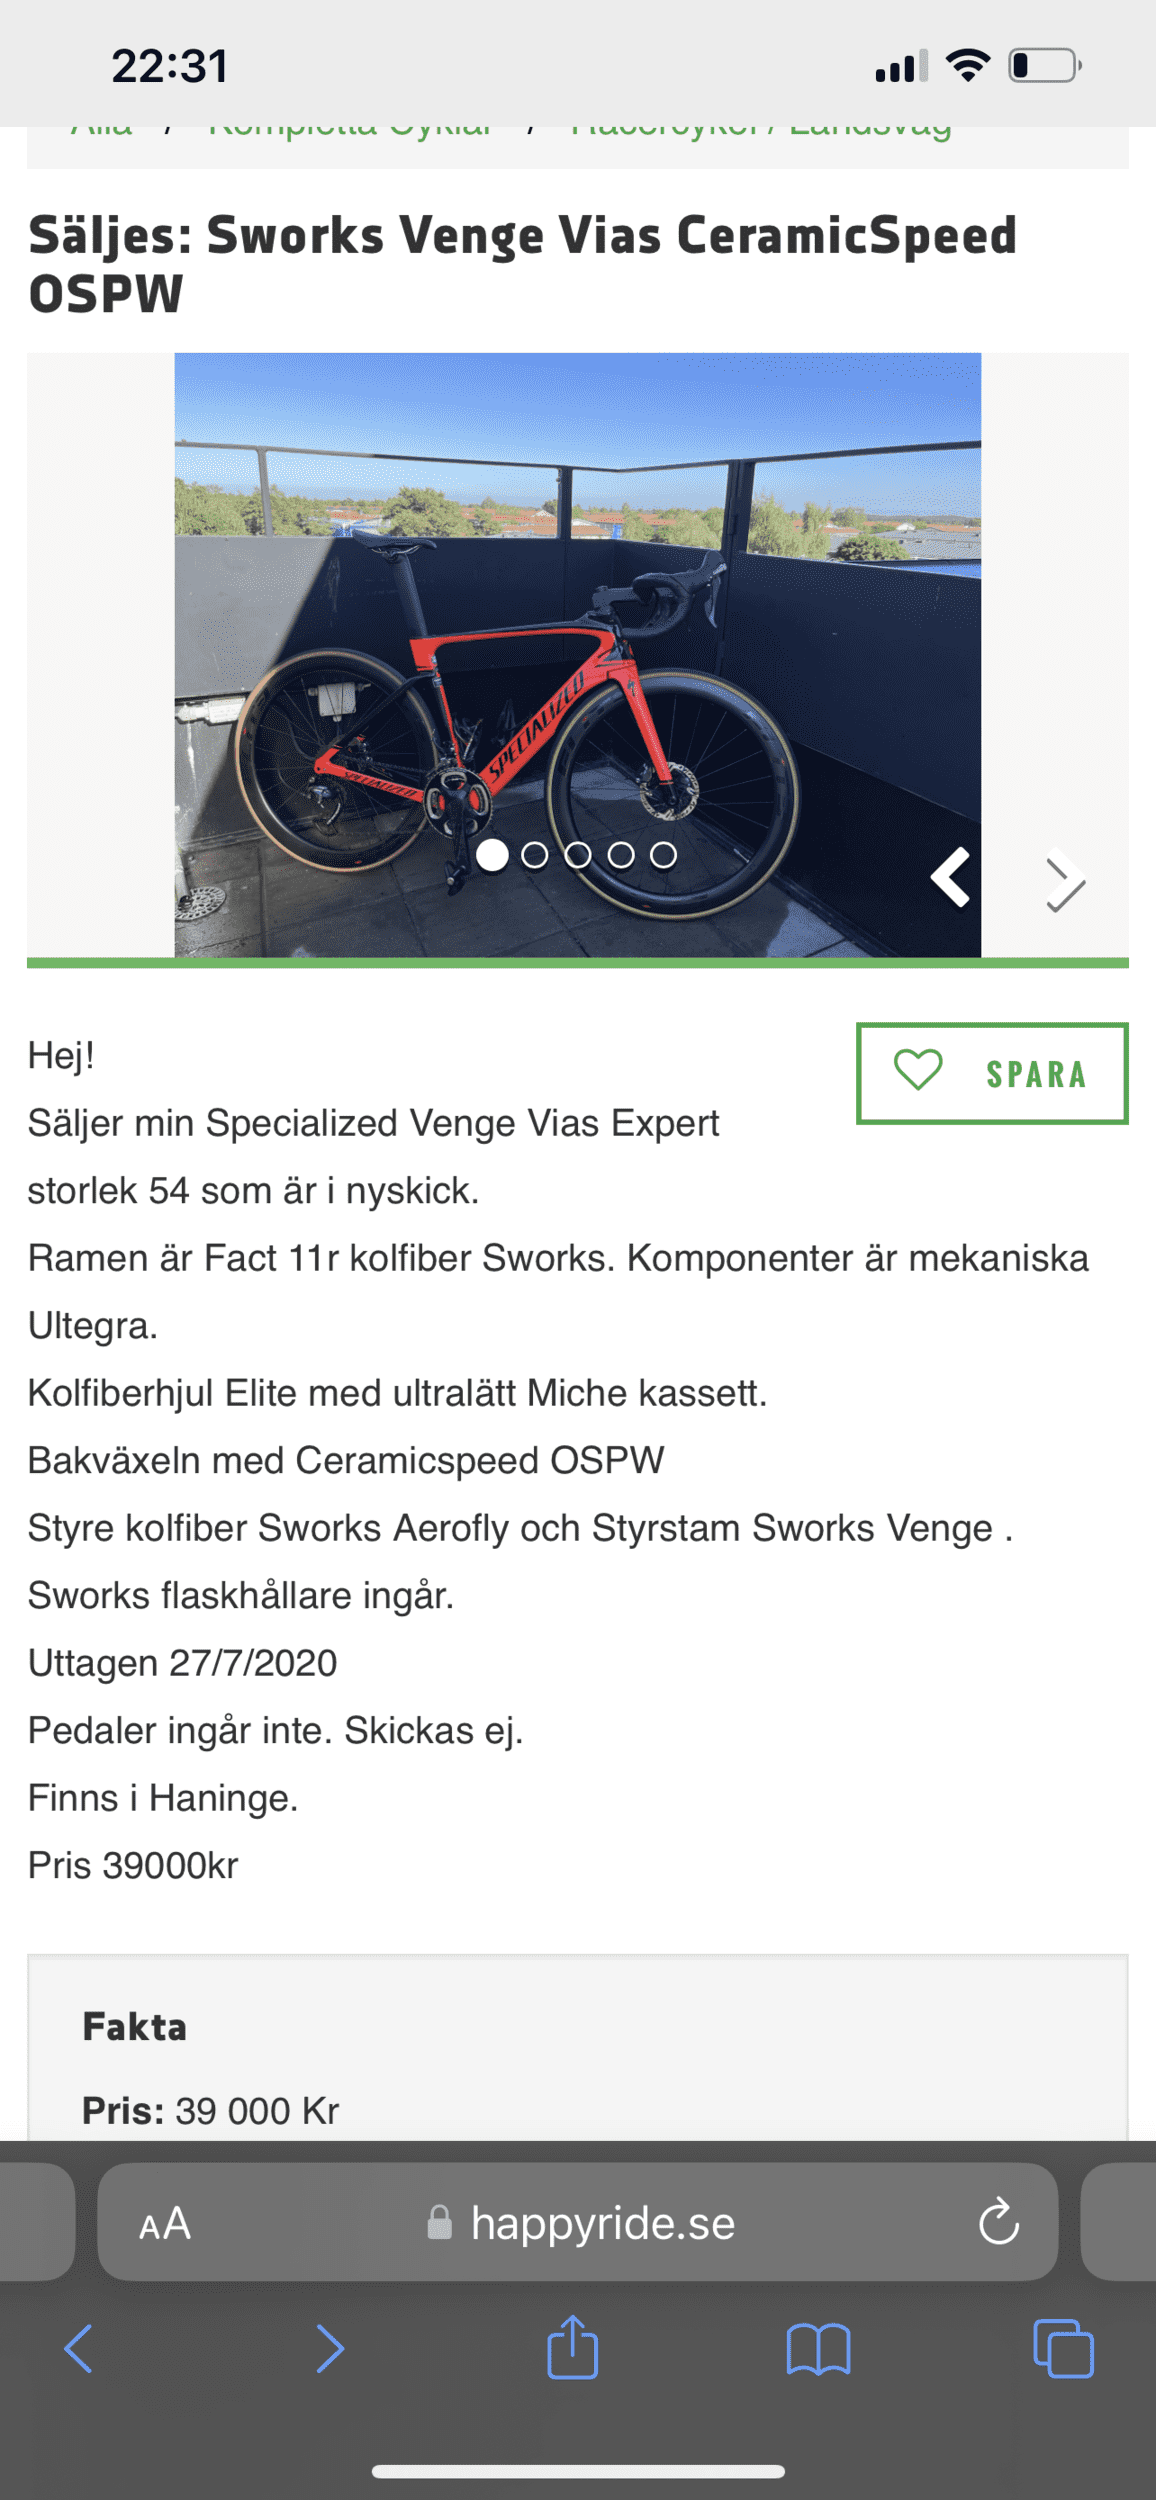Show next bike photo
Screen dimensions: 1156x2500
(1064, 882)
